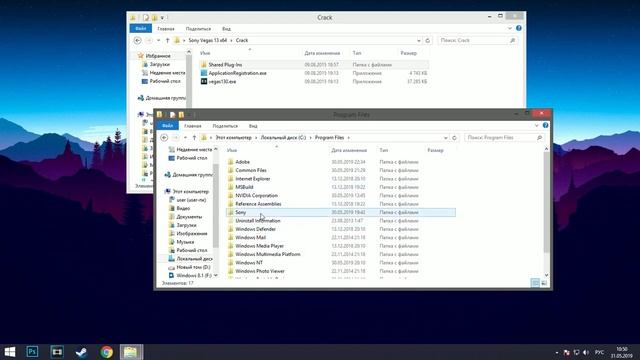Viewport: 640px width, 360px height.
Task: Go back in the Crack window
Action: coord(138,40)
